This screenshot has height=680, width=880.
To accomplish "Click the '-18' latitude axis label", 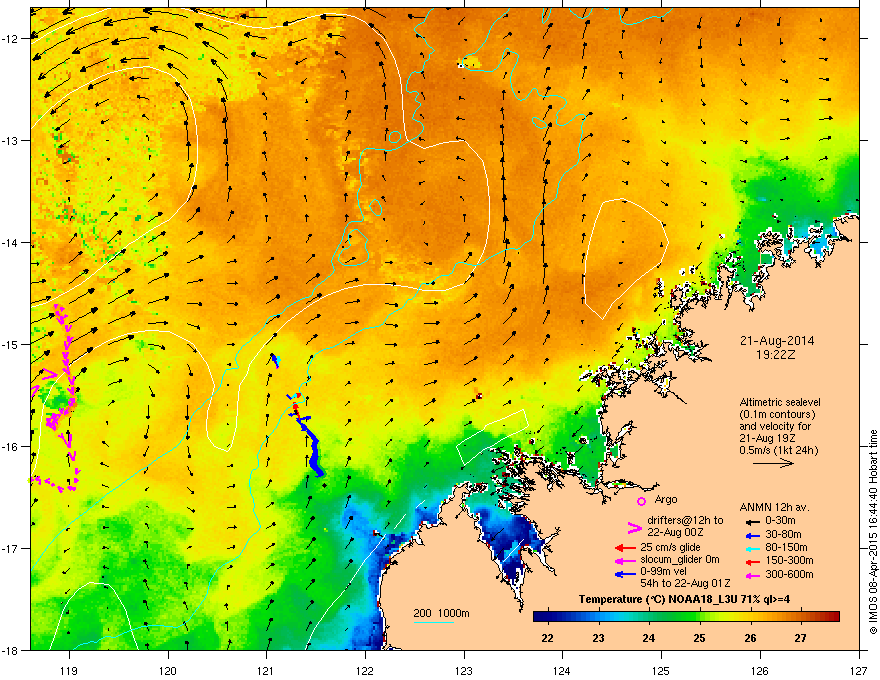I will coord(11,650).
